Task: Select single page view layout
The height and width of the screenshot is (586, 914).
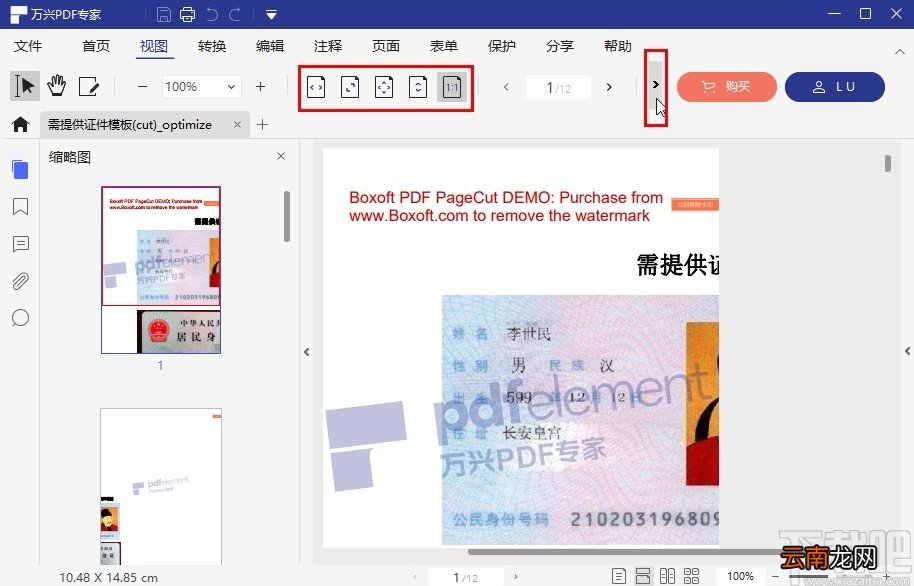Action: tap(618, 576)
